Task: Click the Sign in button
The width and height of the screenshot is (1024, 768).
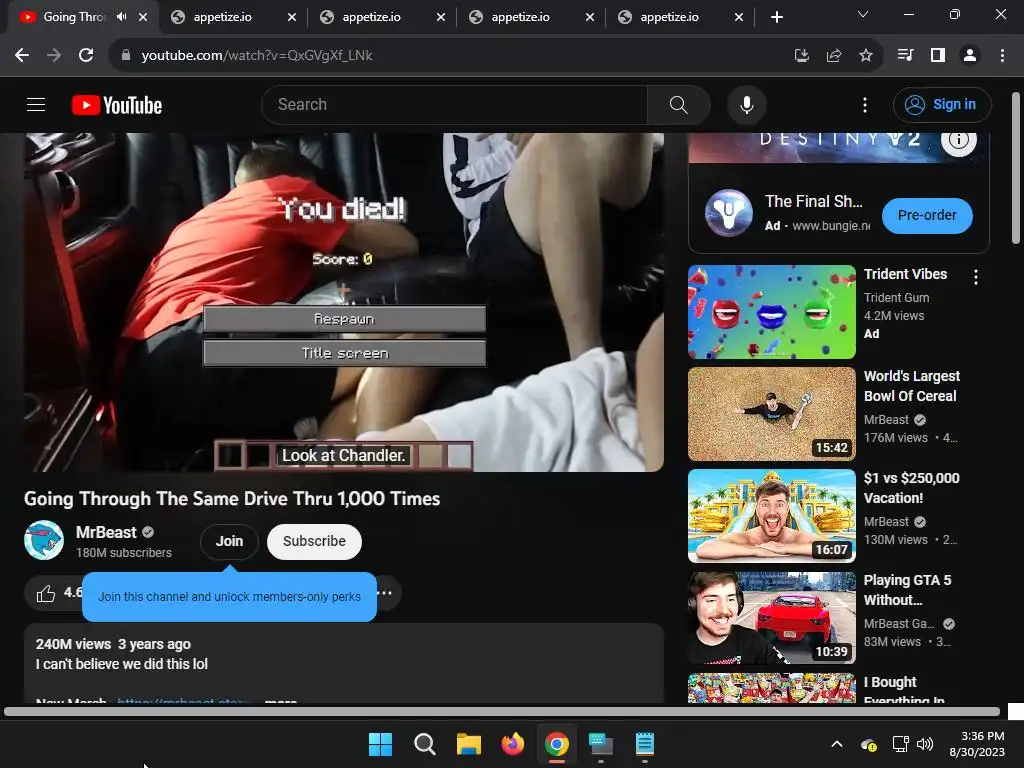Action: pos(942,104)
